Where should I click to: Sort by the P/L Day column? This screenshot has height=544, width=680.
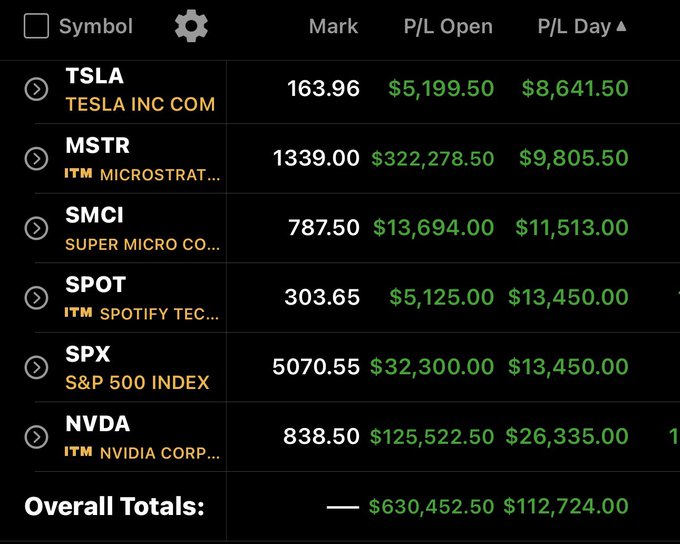pyautogui.click(x=573, y=27)
